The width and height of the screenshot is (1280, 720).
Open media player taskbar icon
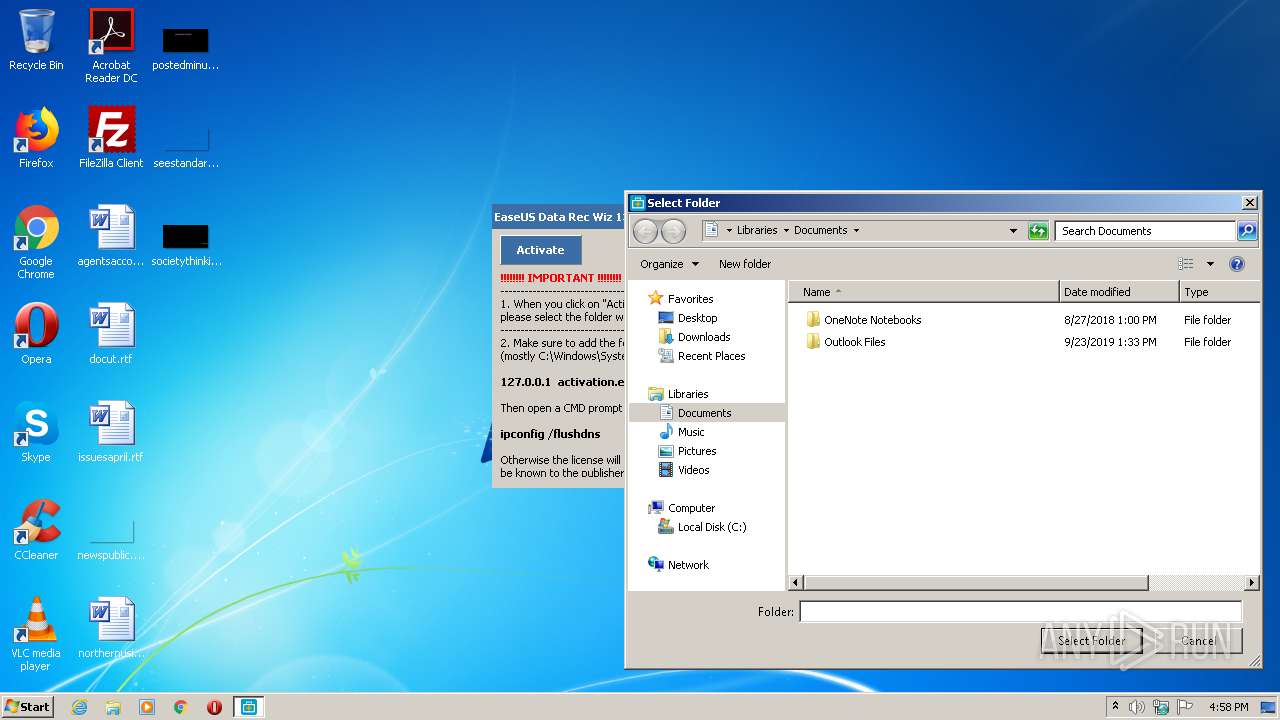pyautogui.click(x=147, y=707)
